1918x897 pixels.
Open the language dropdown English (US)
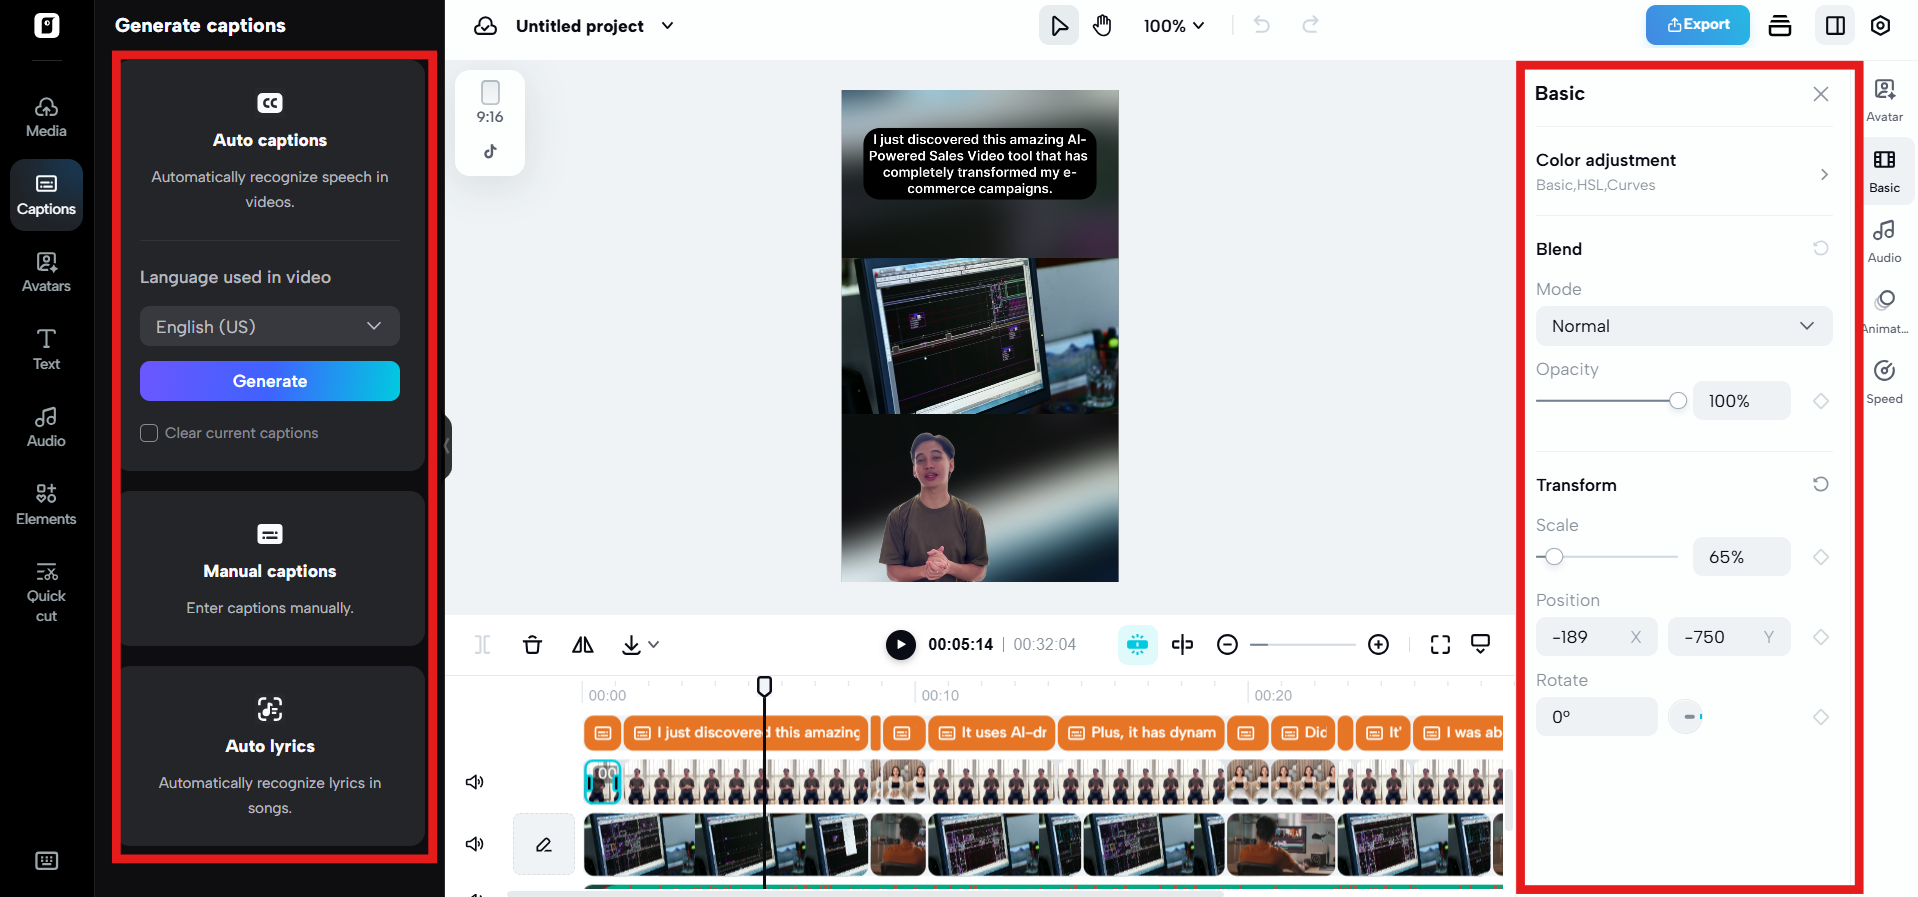(269, 327)
